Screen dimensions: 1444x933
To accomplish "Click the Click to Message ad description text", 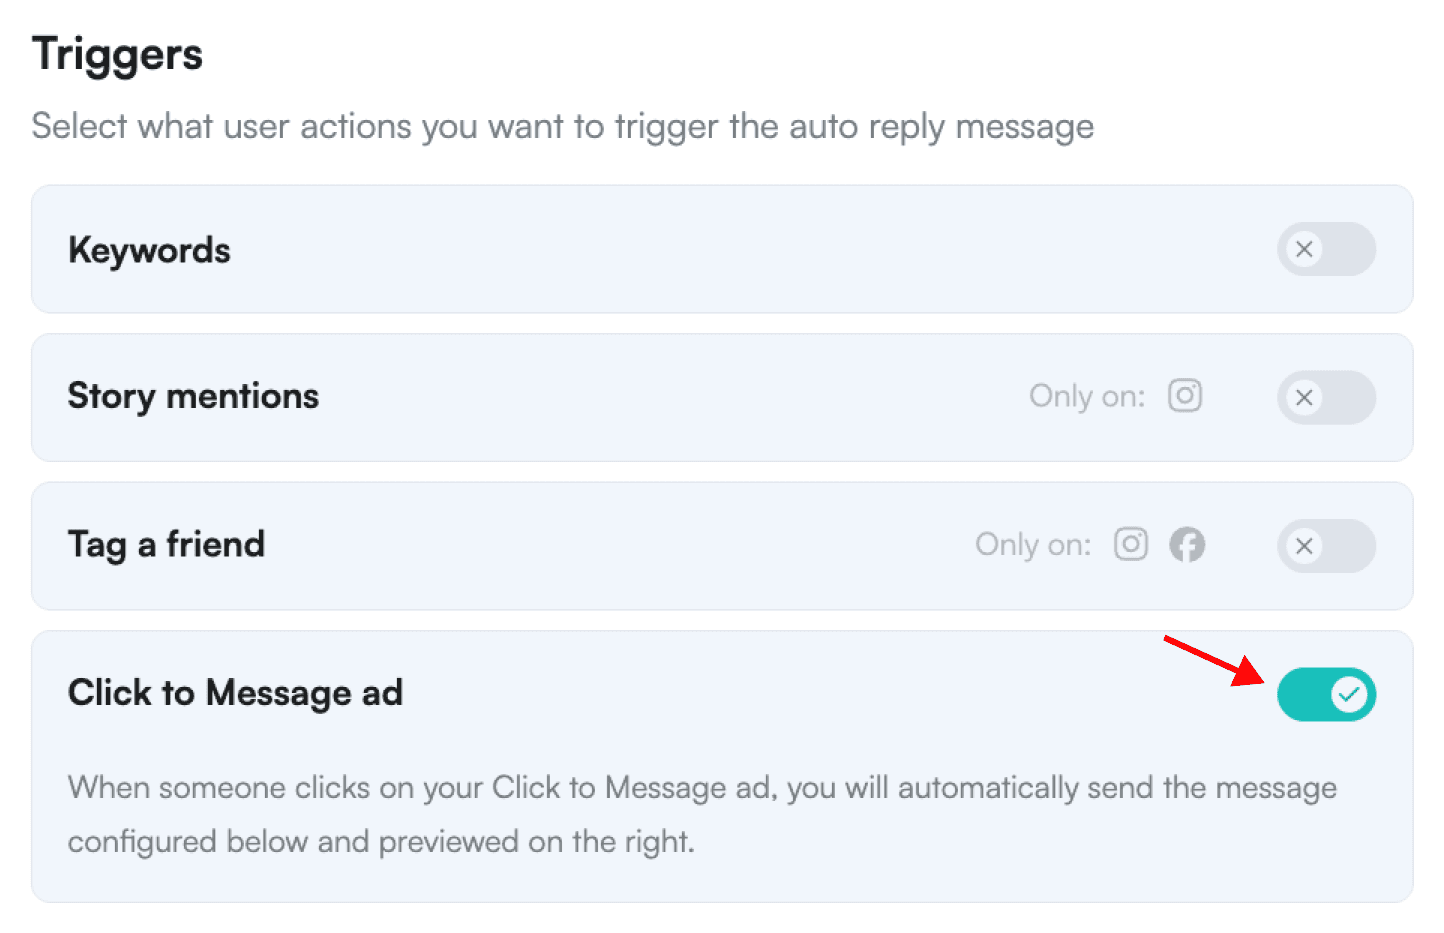I will click(x=700, y=814).
